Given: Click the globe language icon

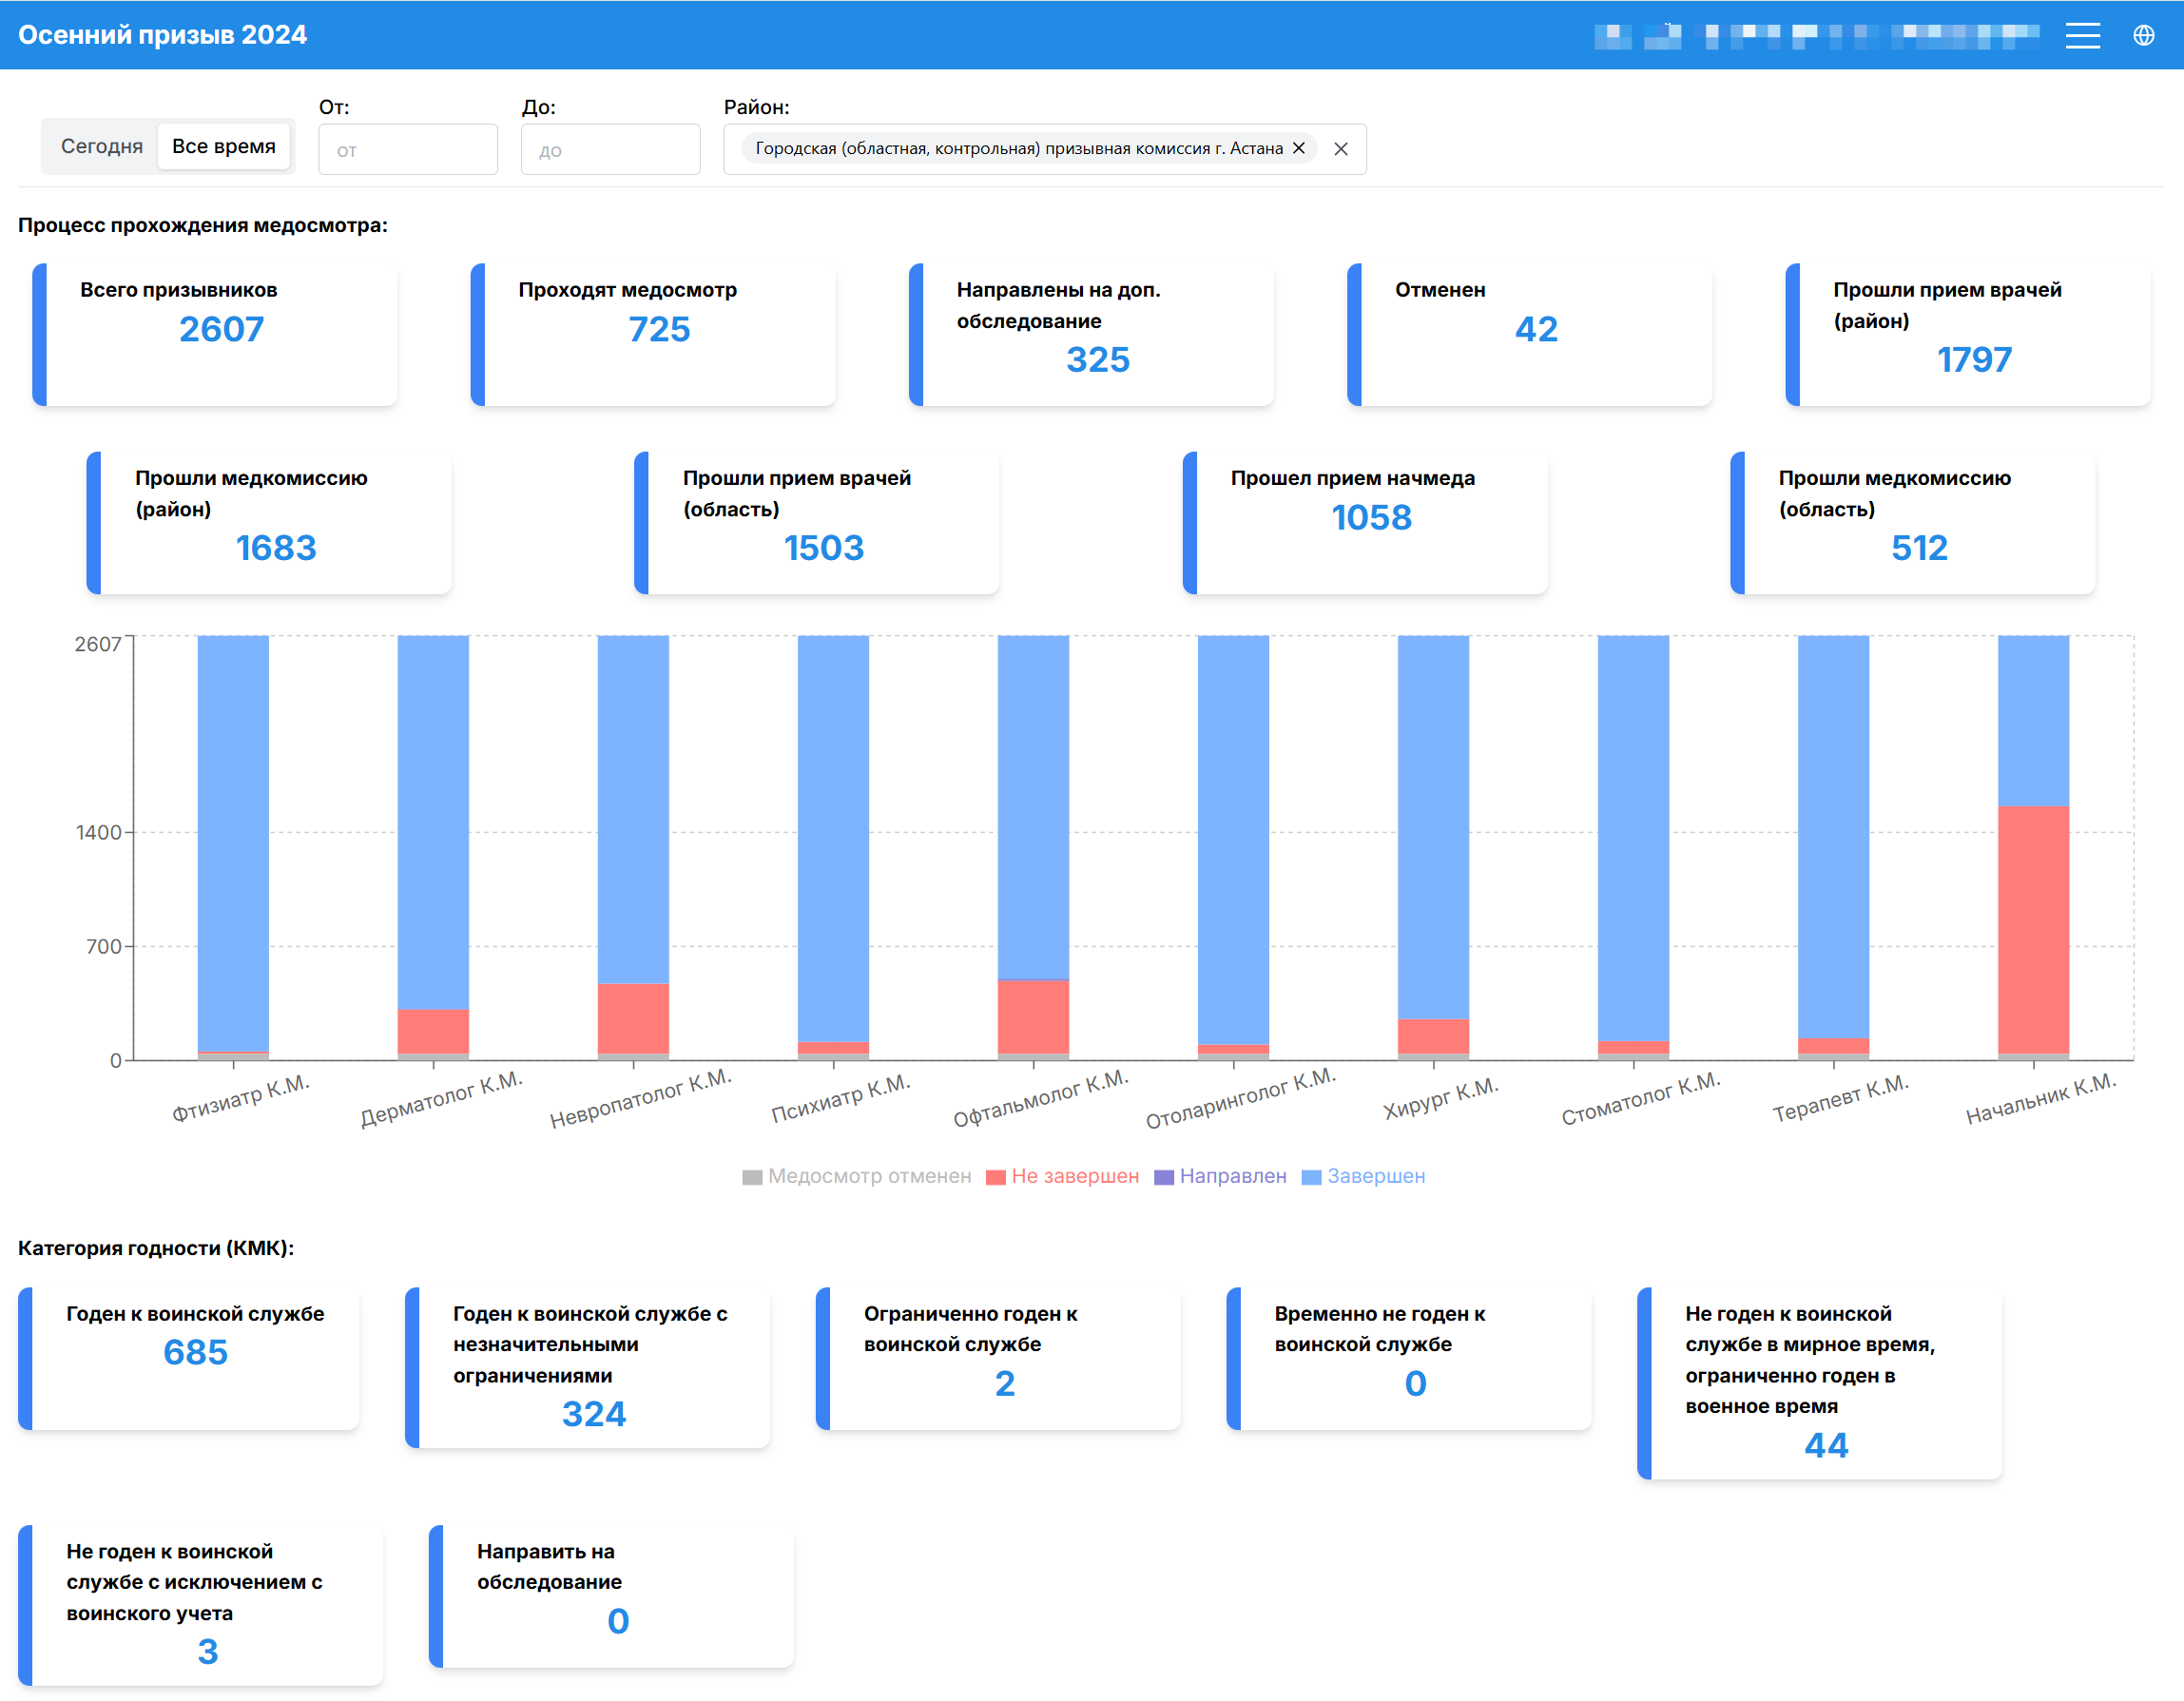Looking at the screenshot, I should click(2143, 36).
